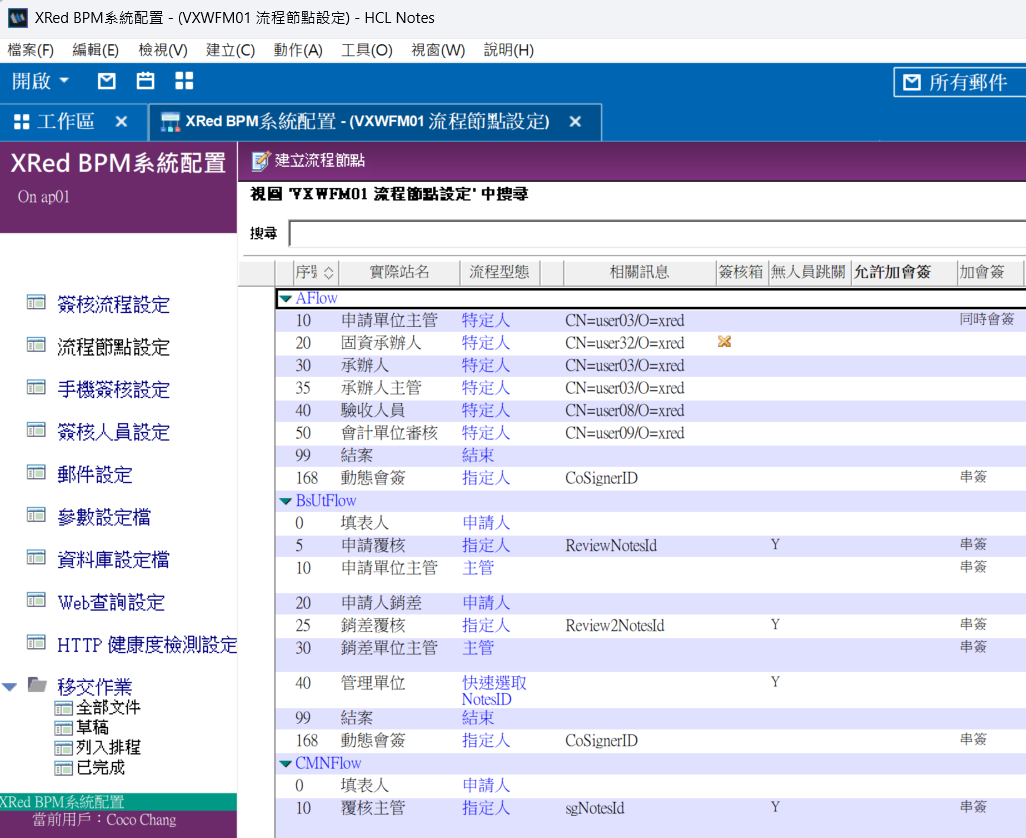Click the 簽核箱 mark in 固資承辦人 row
Screen dimensions: 1026x838
[x=725, y=343]
